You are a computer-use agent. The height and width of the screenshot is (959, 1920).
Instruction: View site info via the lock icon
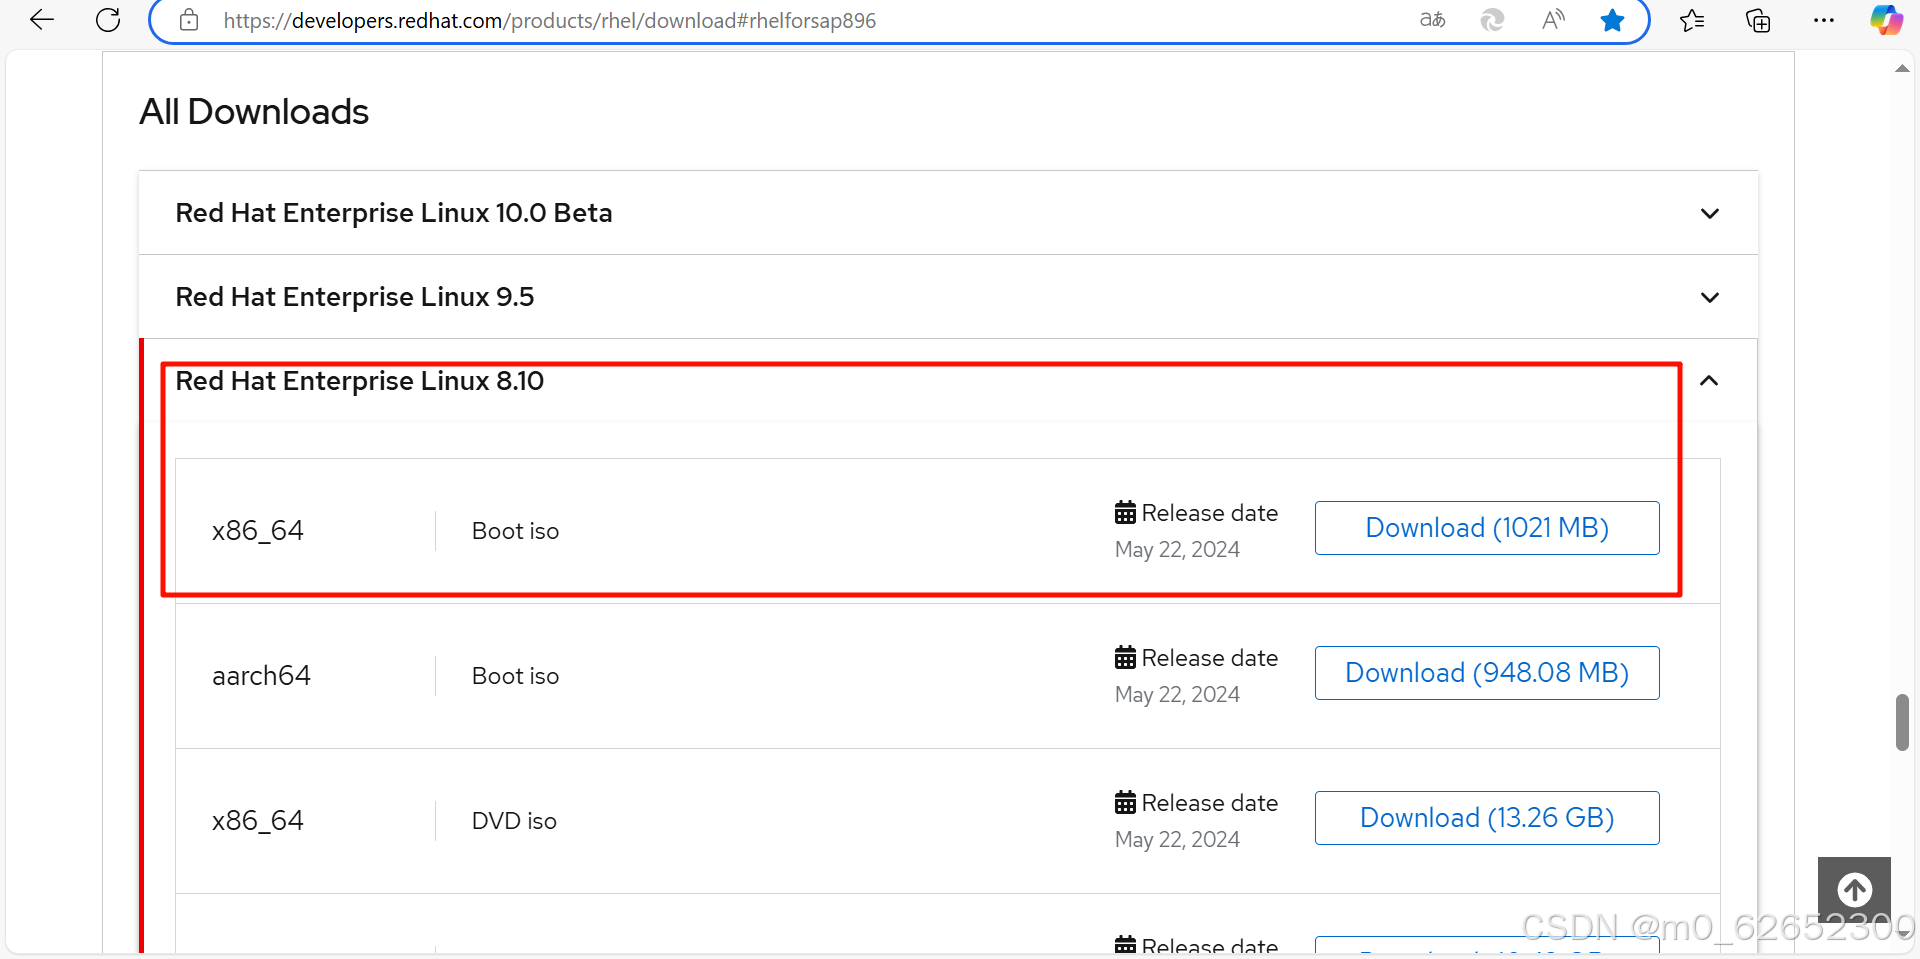click(x=189, y=20)
